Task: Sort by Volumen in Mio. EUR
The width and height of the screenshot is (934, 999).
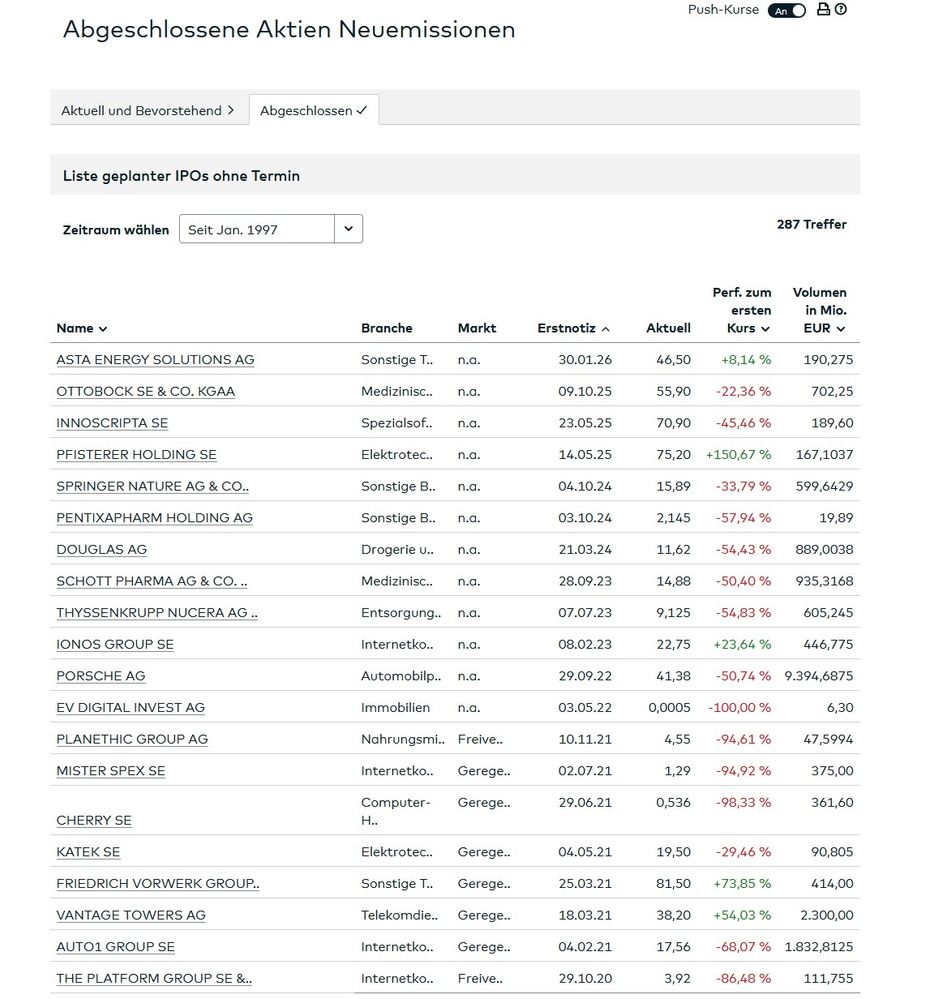Action: pos(819,310)
